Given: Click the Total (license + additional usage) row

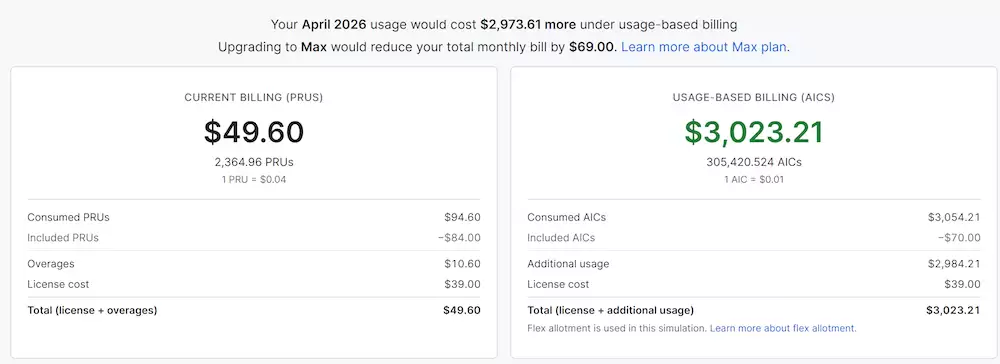Looking at the screenshot, I should pyautogui.click(x=754, y=310).
